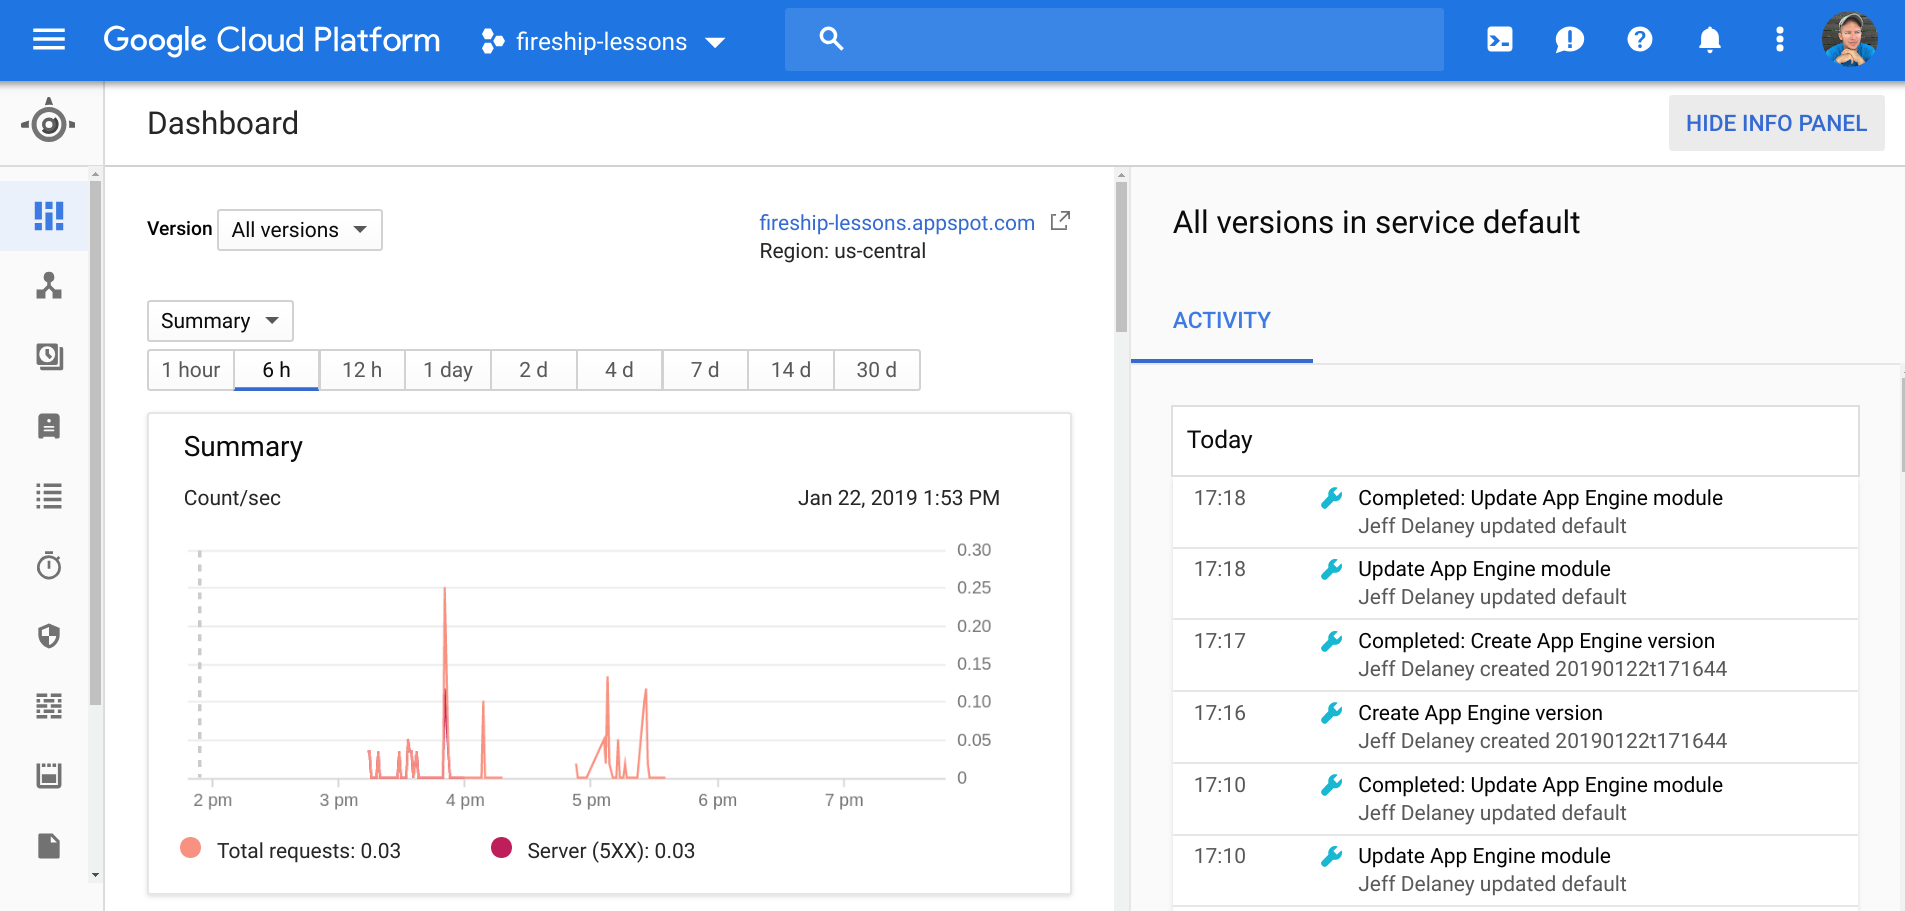The image size is (1905, 911).
Task: Open Task queues from the sidebar
Action: pos(48,496)
